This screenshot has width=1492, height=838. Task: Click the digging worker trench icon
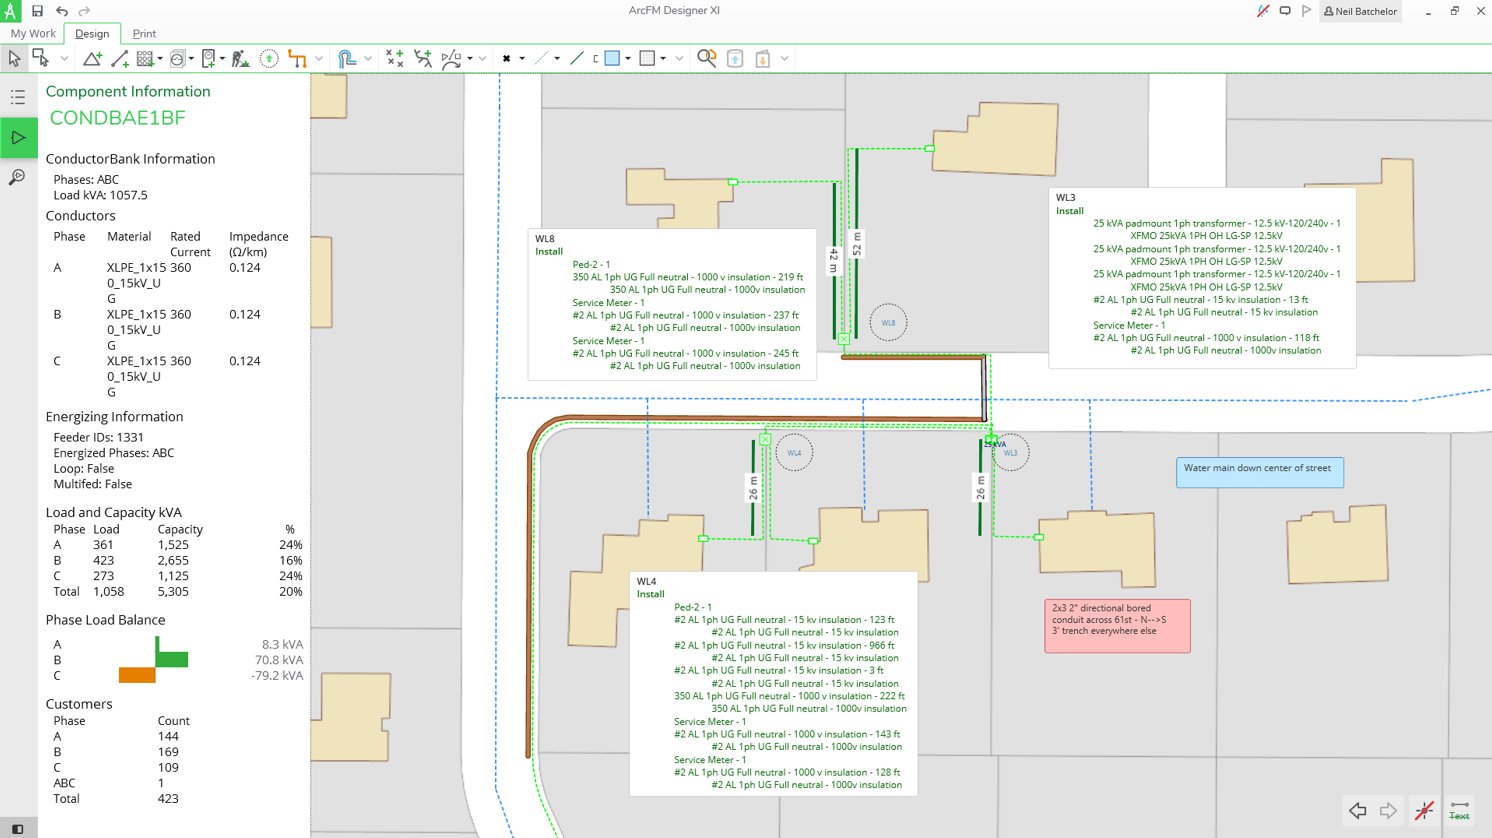240,59
